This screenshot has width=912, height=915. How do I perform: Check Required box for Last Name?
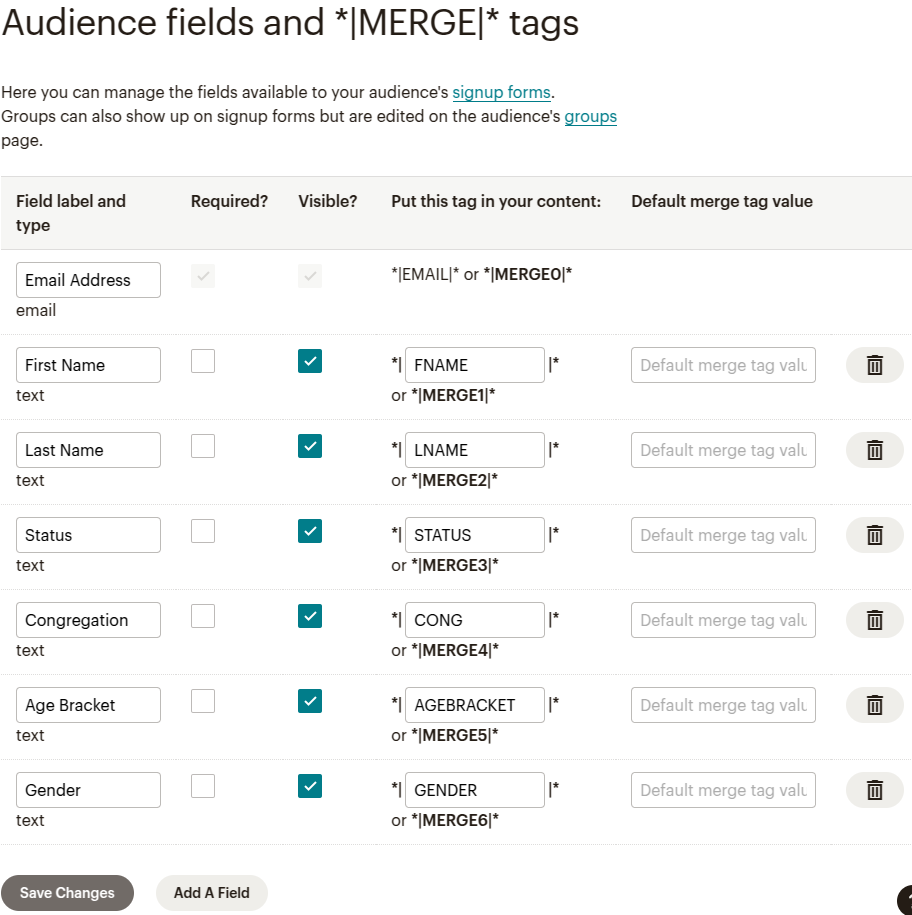click(x=203, y=446)
